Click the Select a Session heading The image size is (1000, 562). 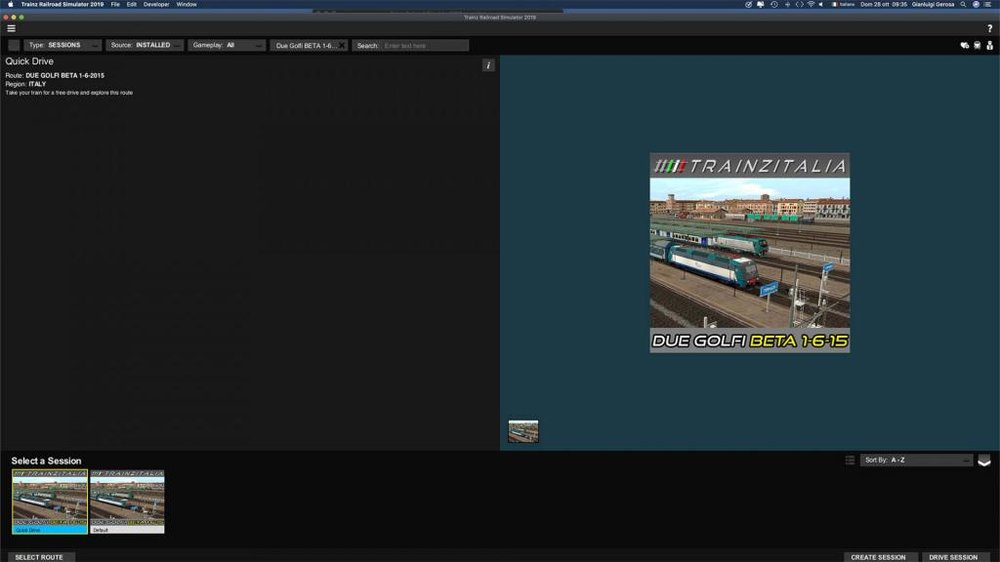point(46,461)
